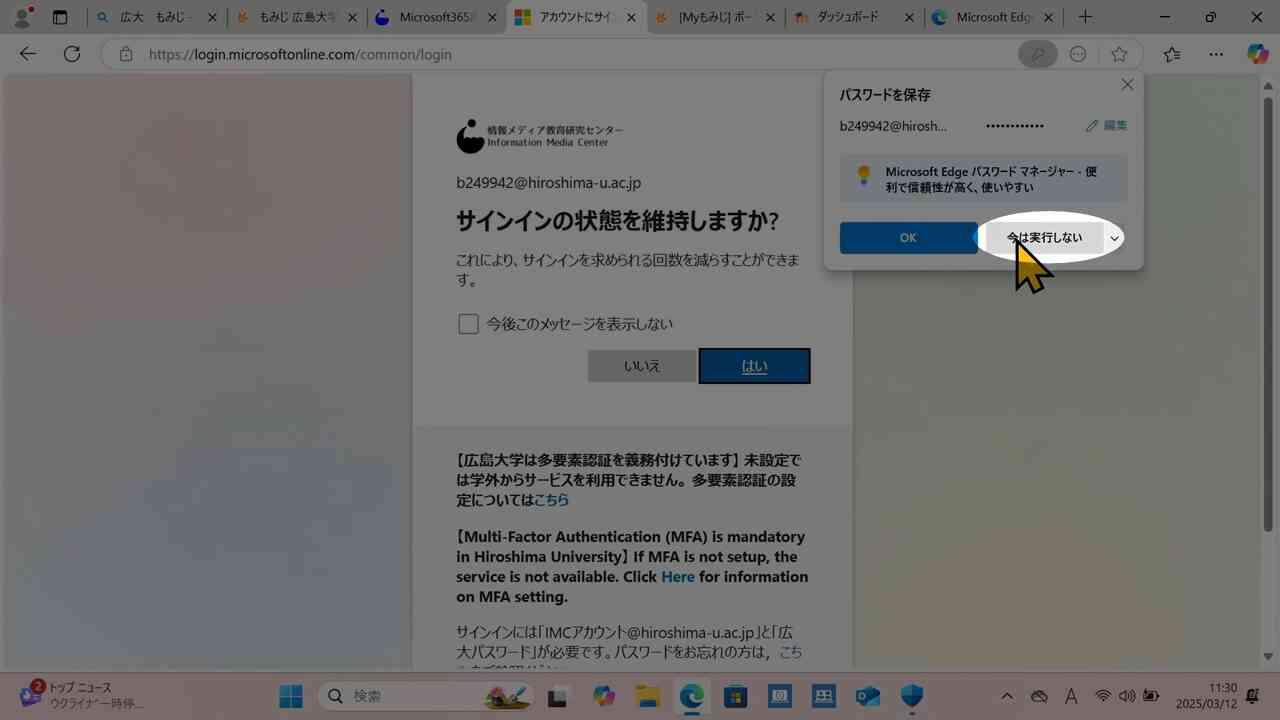Open the こちら link about MFA setup

(551, 500)
